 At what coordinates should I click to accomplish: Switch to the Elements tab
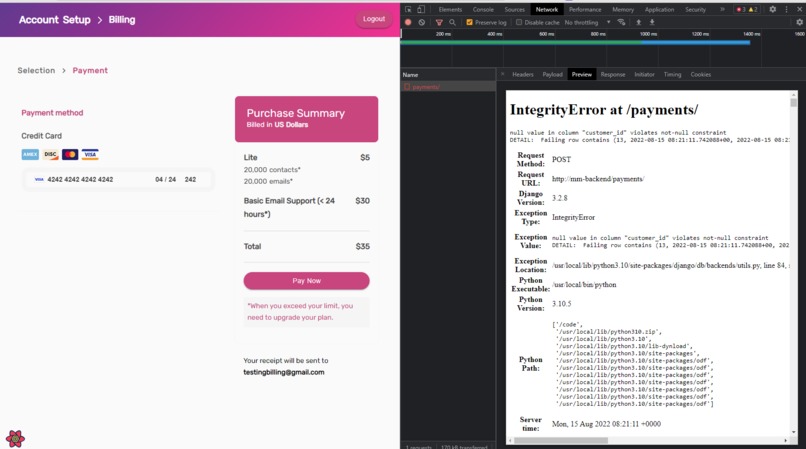click(450, 9)
